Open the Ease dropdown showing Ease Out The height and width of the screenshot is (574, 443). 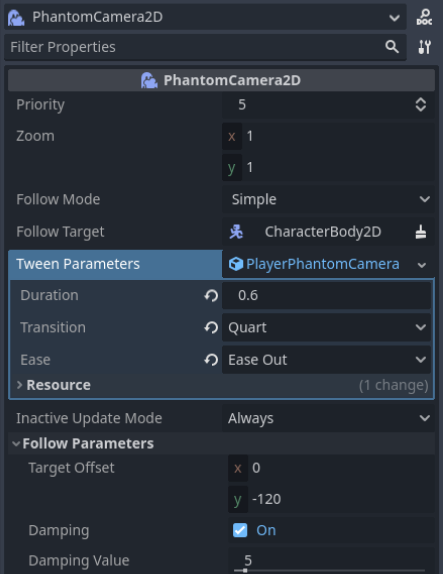(x=326, y=360)
